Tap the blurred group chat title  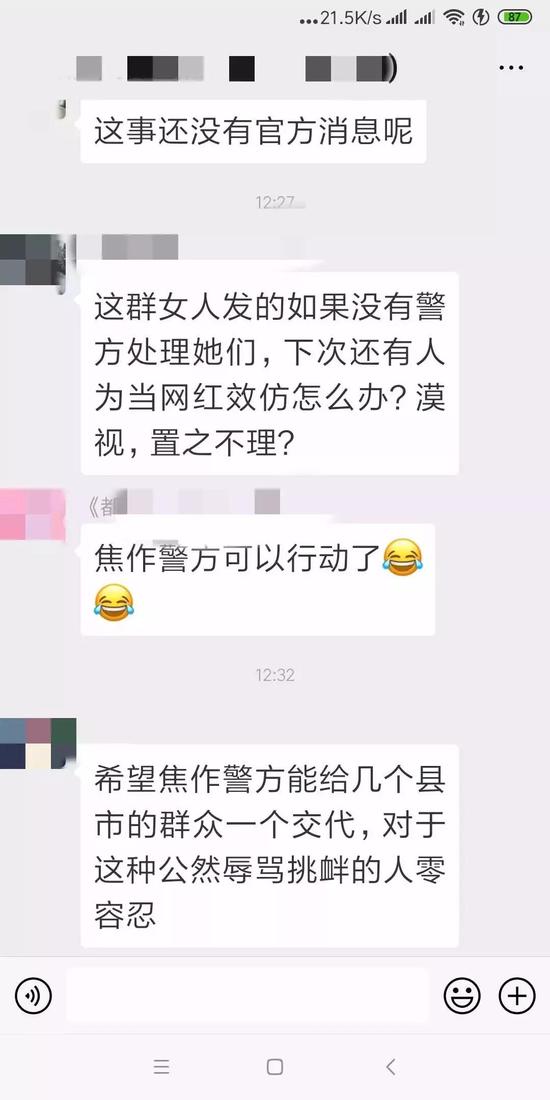click(x=237, y=69)
